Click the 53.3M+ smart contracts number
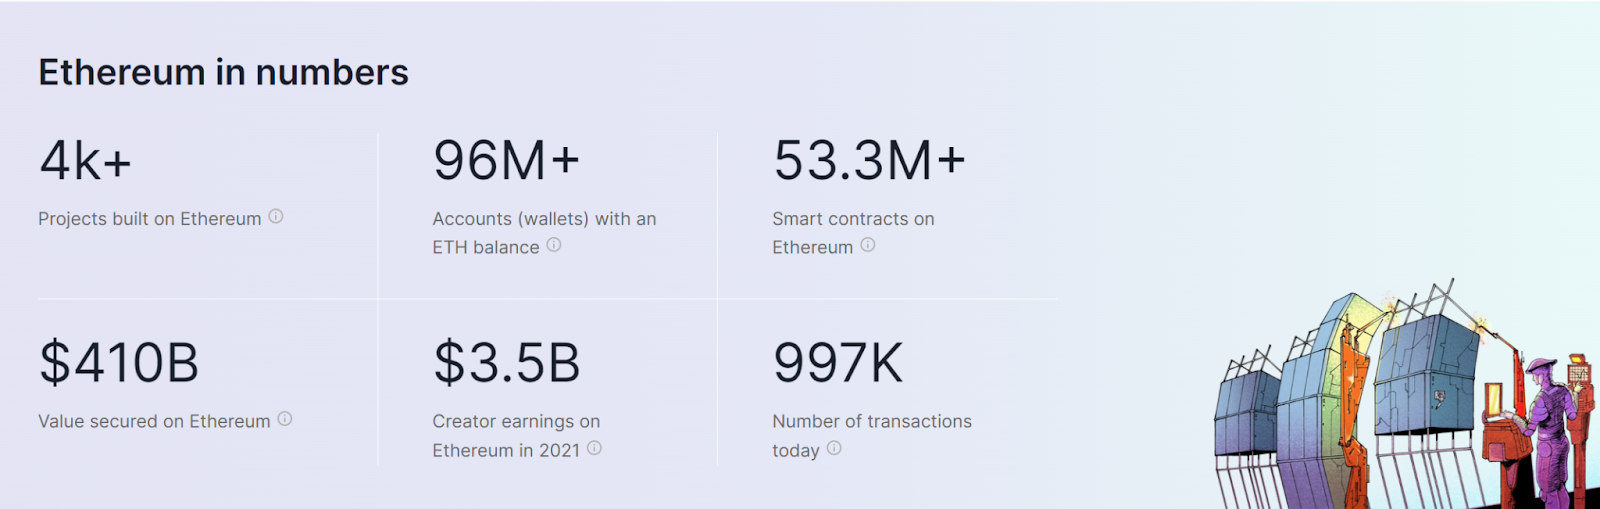1600x509 pixels. [869, 161]
